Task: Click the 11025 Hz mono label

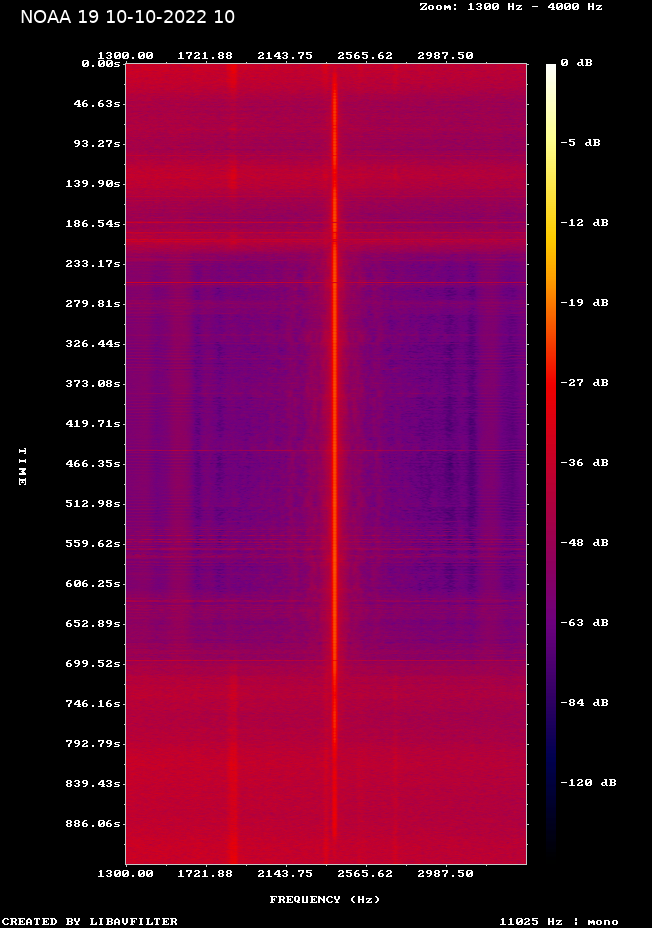Action: [559, 921]
